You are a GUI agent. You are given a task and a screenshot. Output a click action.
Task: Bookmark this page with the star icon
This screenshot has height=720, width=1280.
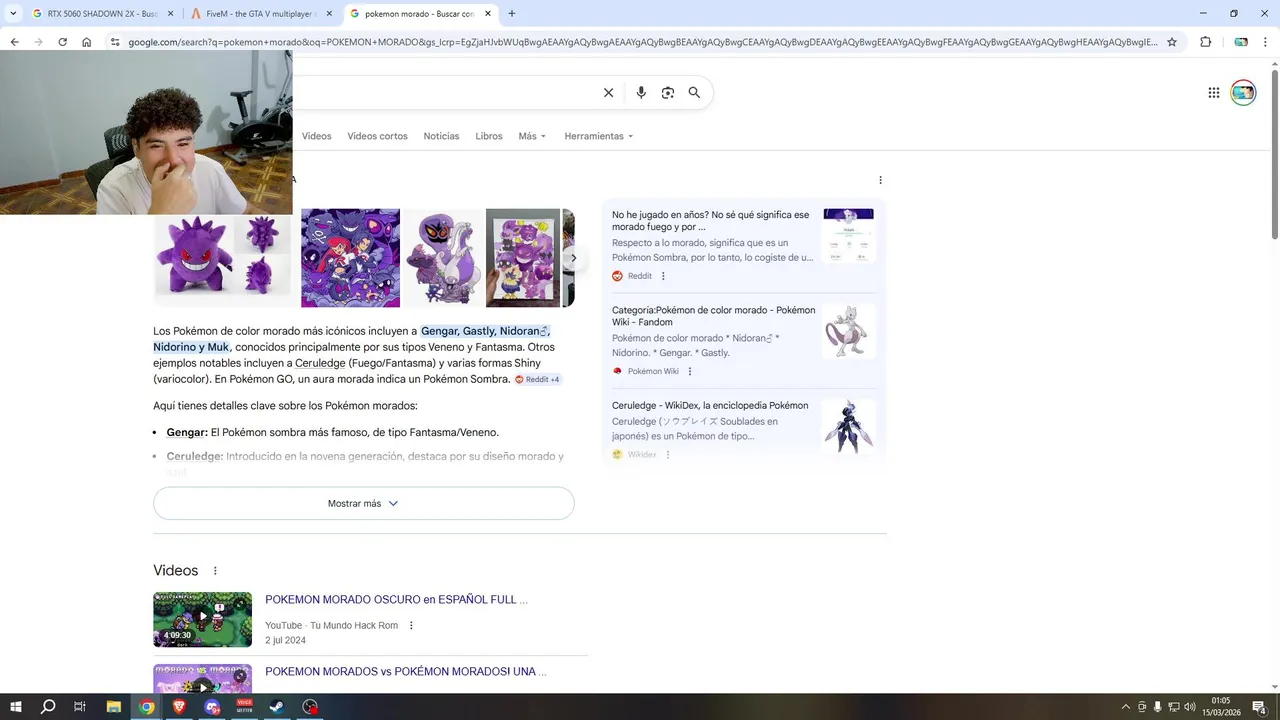(x=1172, y=42)
